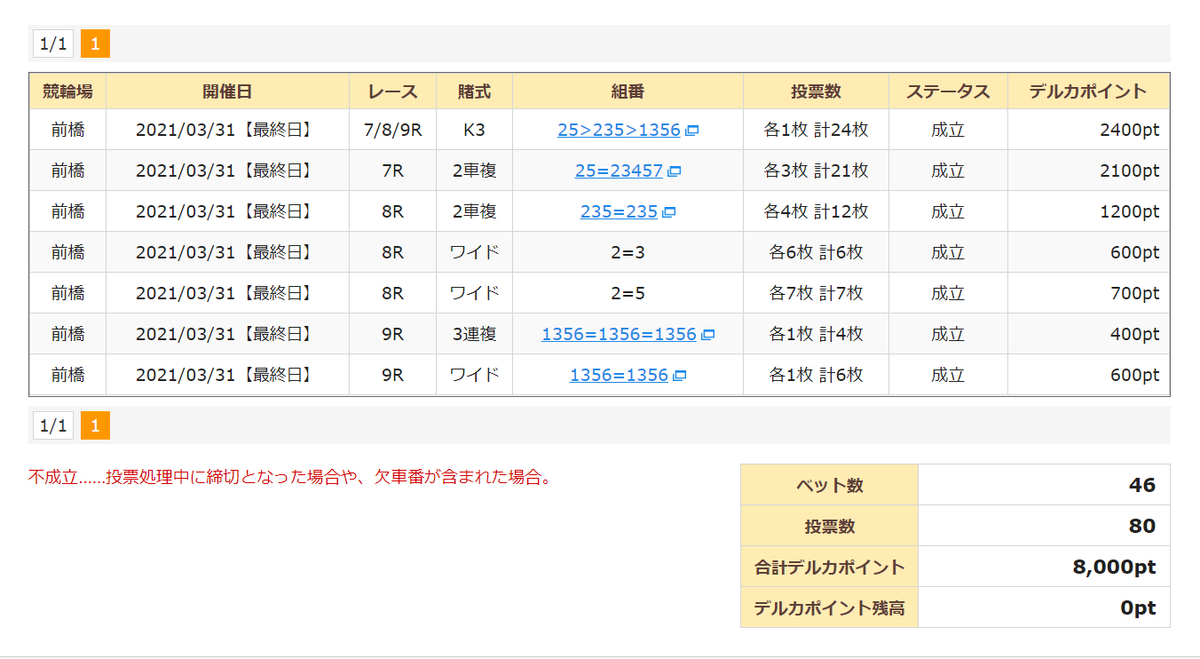Select the 各3枚 計21枚 votes cell

(816, 171)
